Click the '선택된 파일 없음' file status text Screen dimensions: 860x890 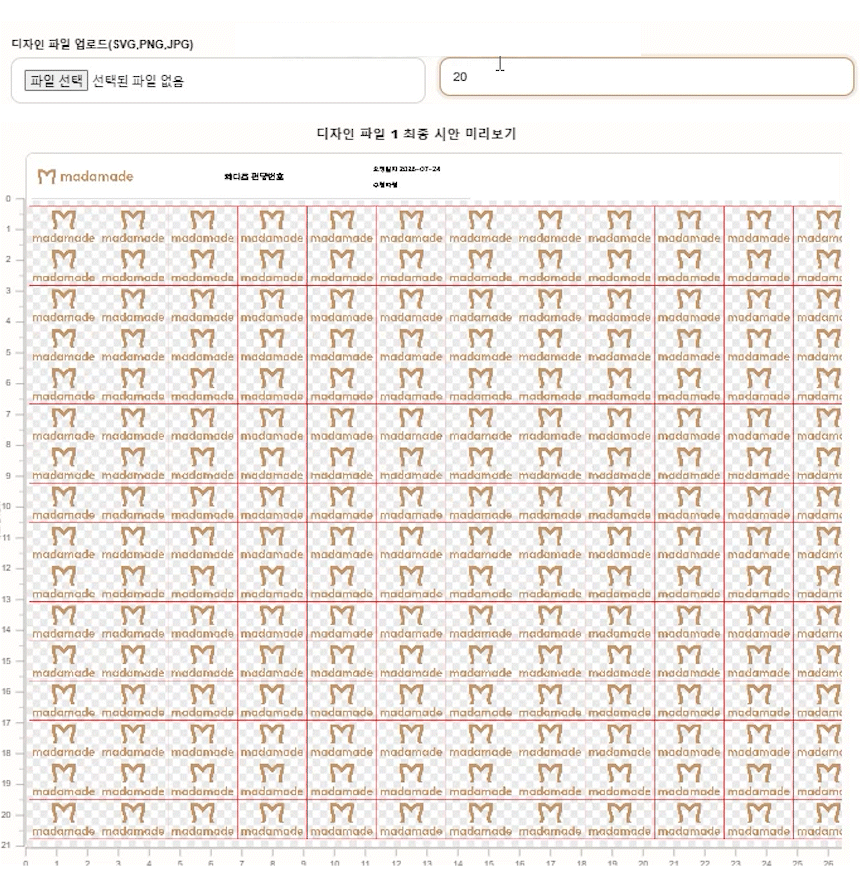pyautogui.click(x=138, y=81)
